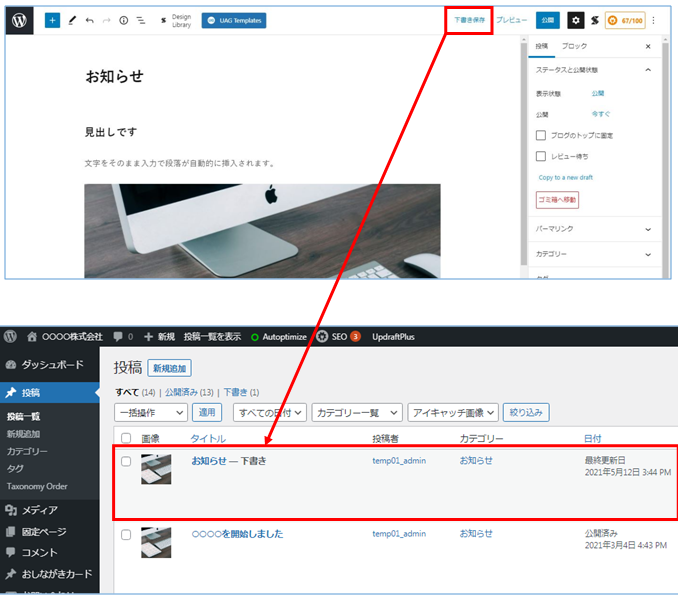Expand the カテゴリー sidebar section
This screenshot has height=600, width=678.
coord(593,254)
